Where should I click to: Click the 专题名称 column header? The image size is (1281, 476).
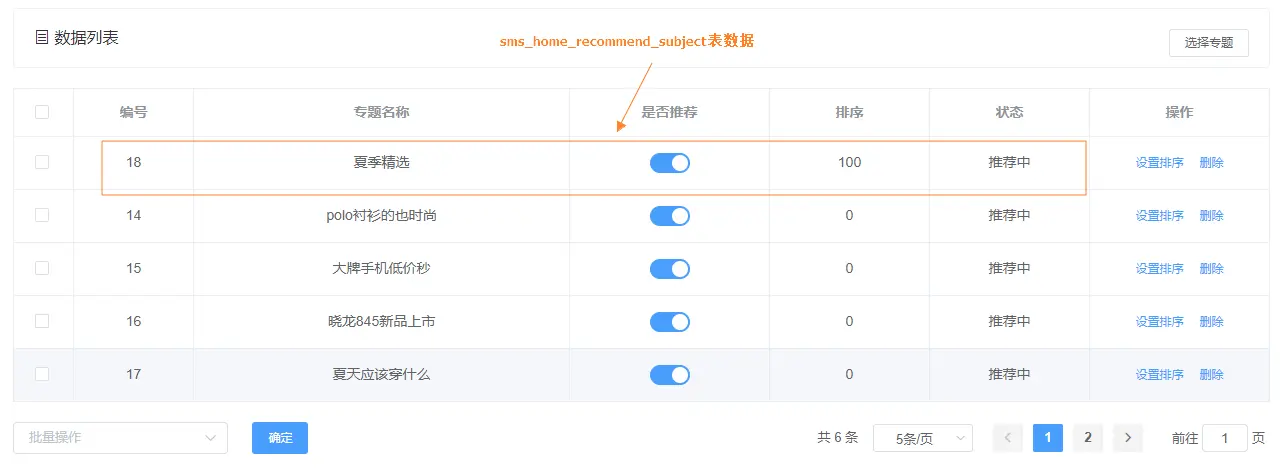click(382, 112)
